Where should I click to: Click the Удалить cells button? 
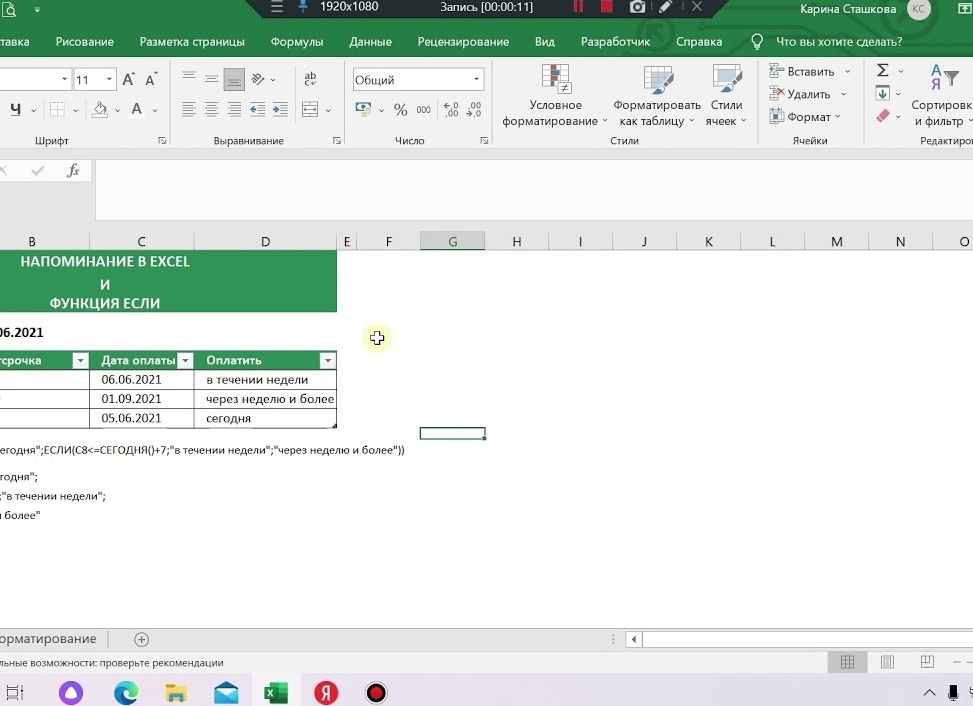point(808,94)
